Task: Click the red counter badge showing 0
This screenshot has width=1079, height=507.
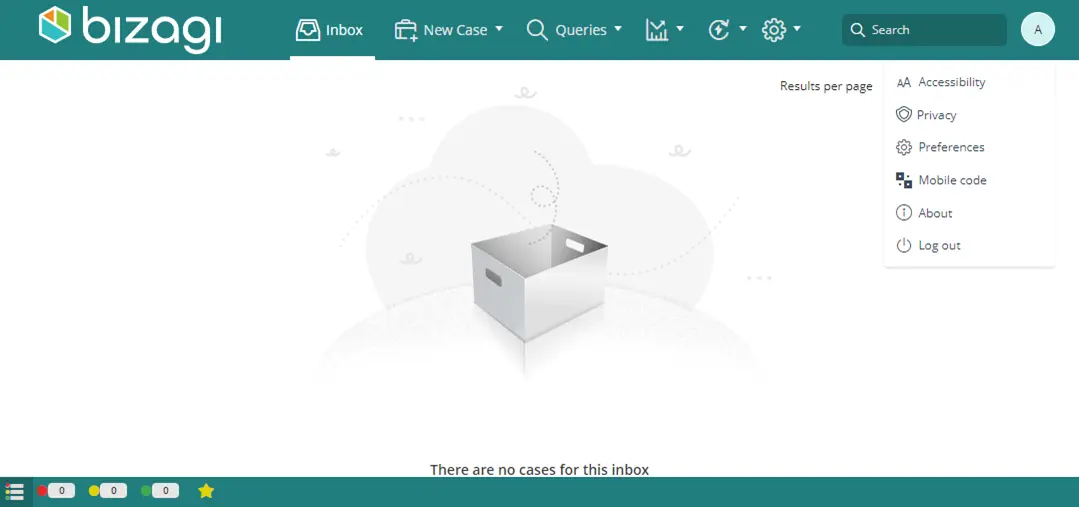Action: pos(61,491)
